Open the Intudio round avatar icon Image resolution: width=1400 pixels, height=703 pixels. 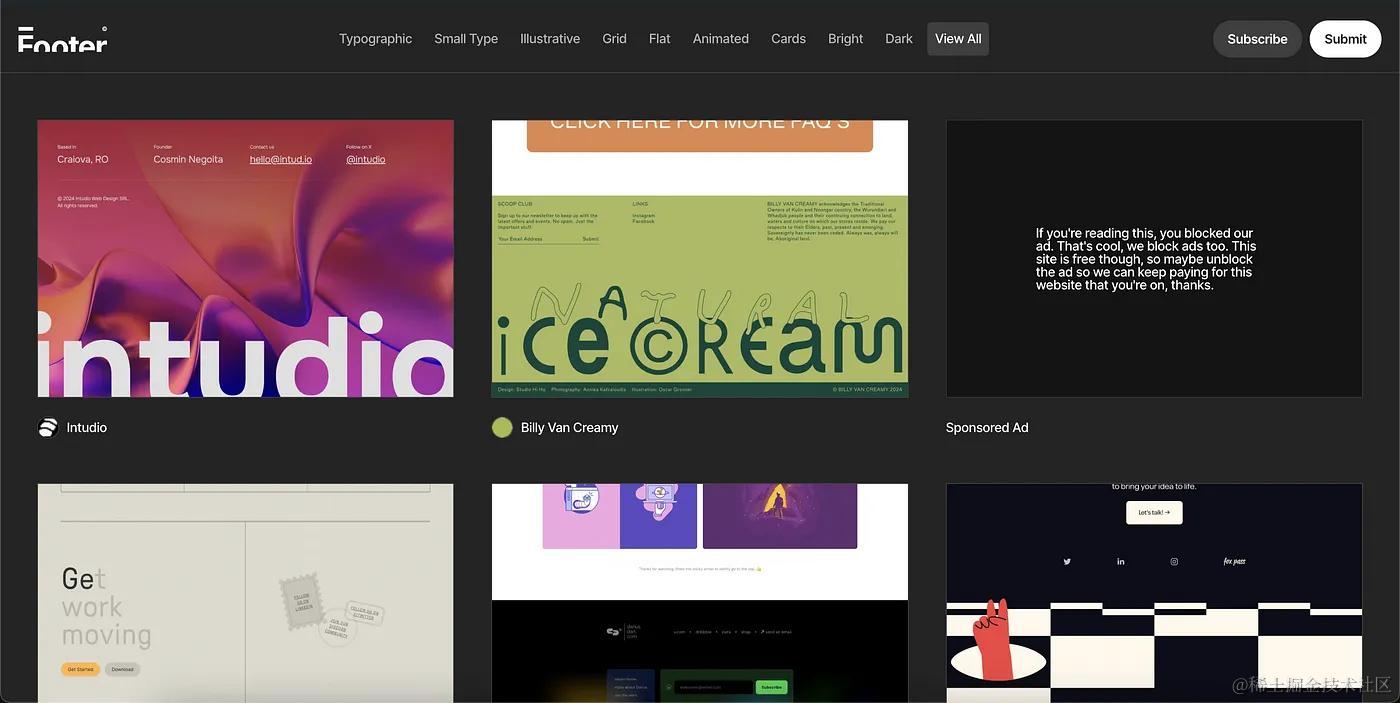[48, 428]
